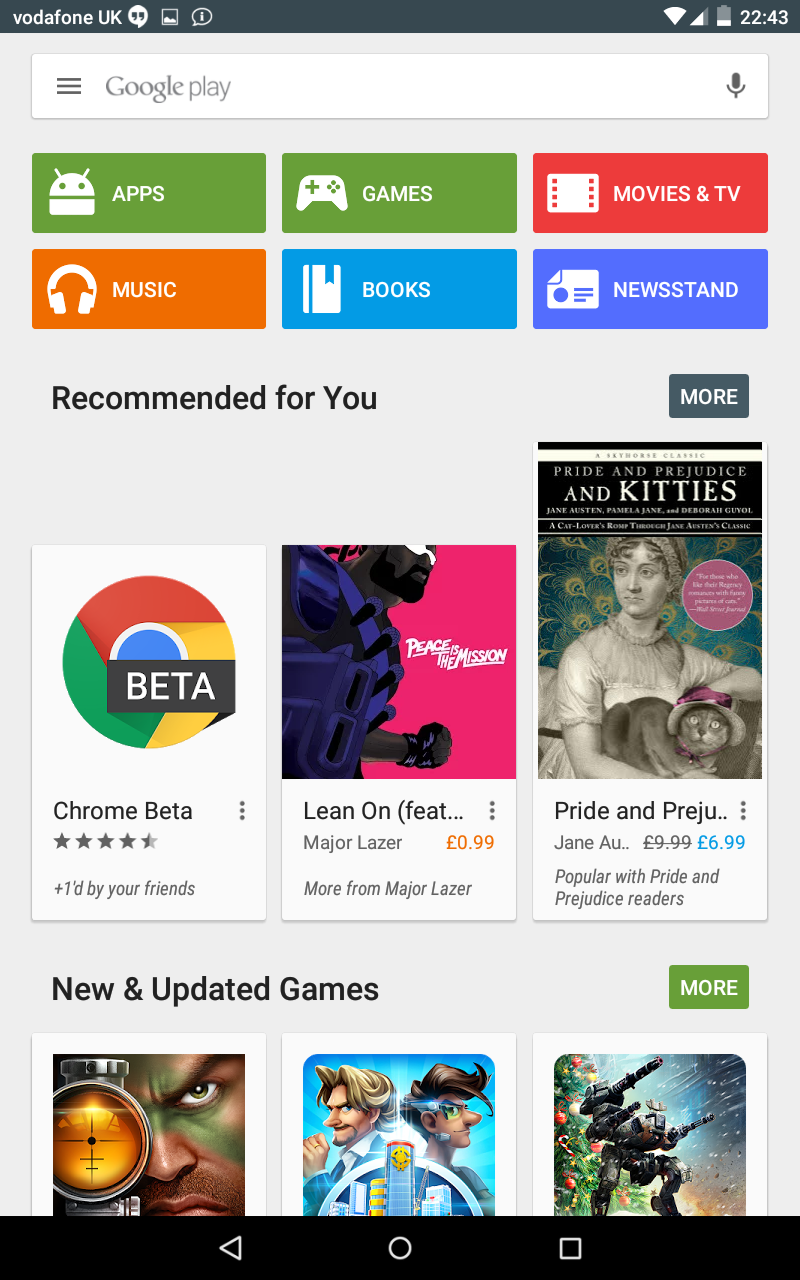This screenshot has height=1280, width=800.
Task: Tap the Android home circle button
Action: pyautogui.click(x=400, y=1247)
